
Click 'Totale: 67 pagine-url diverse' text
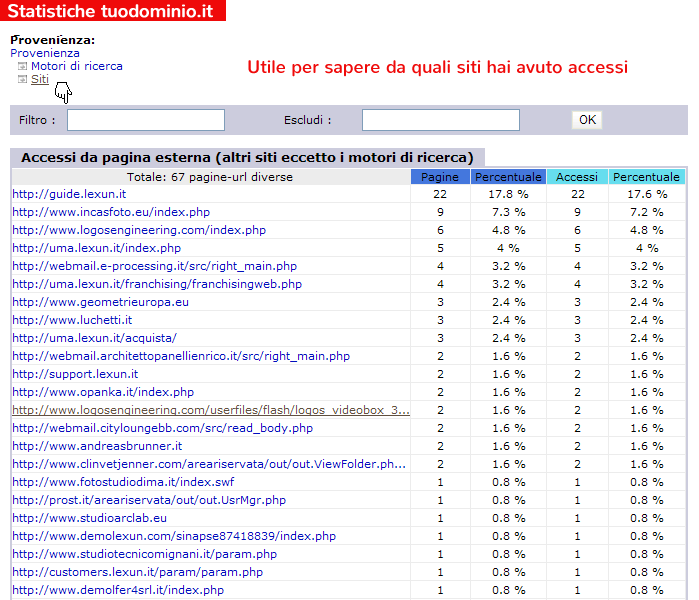coord(210,177)
